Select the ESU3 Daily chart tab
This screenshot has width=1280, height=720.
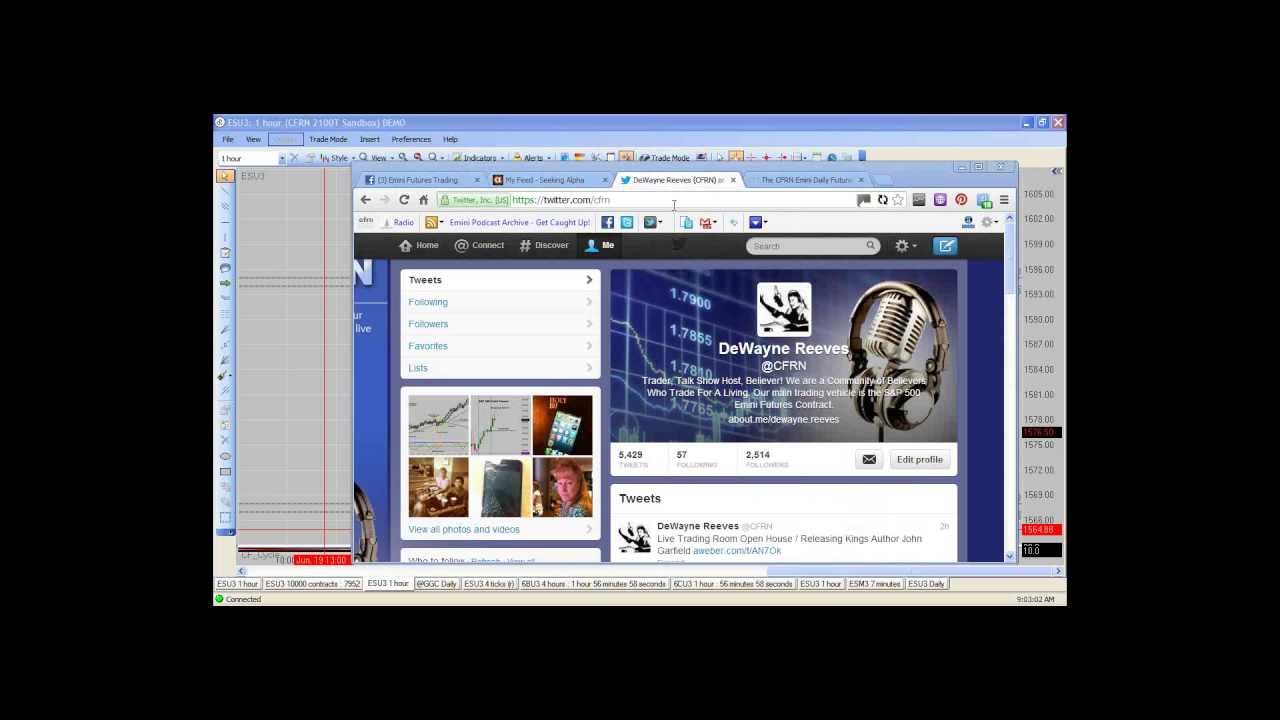point(926,584)
